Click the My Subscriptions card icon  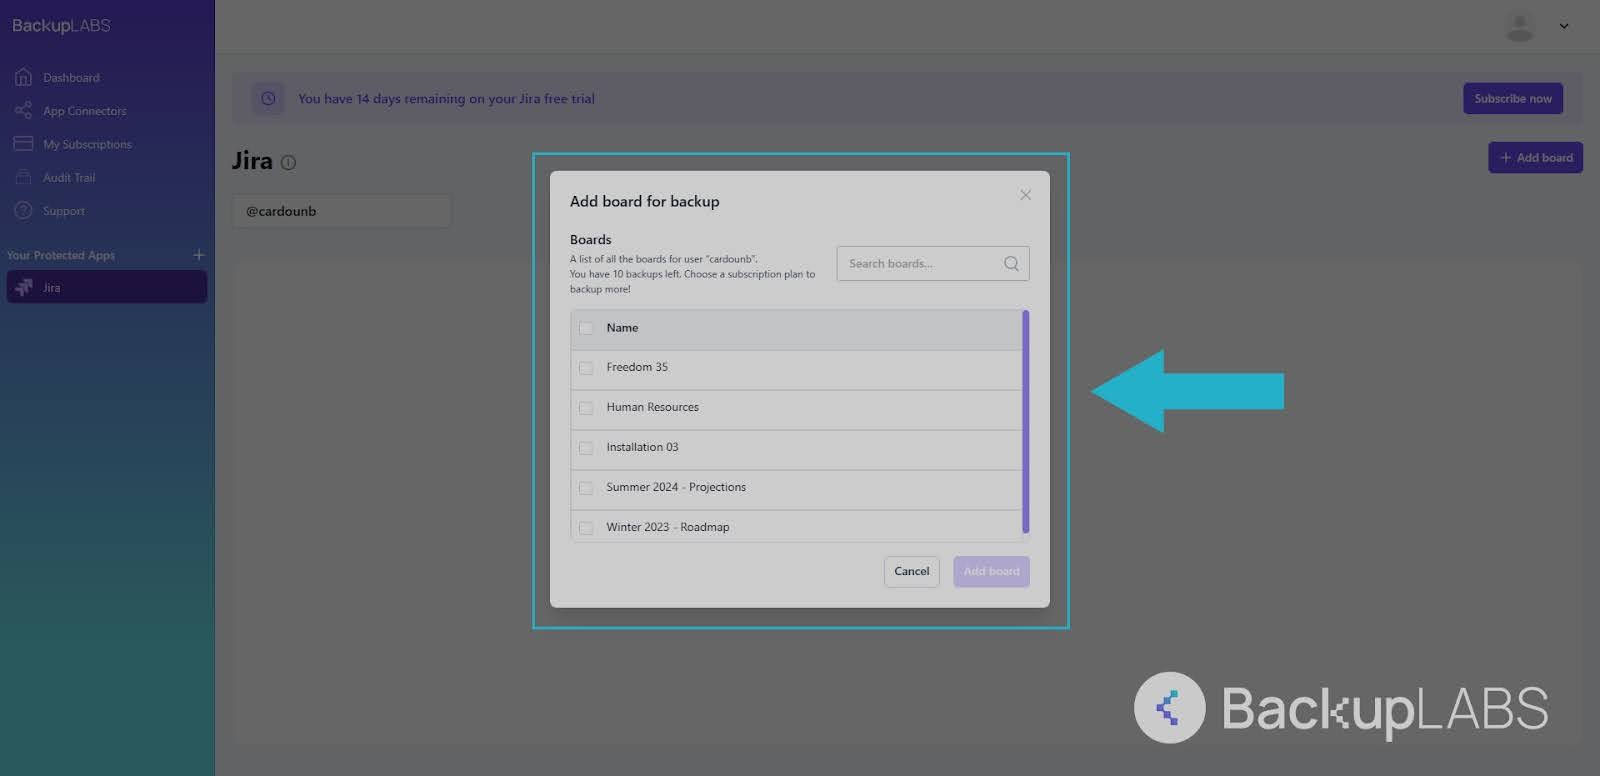(23, 144)
